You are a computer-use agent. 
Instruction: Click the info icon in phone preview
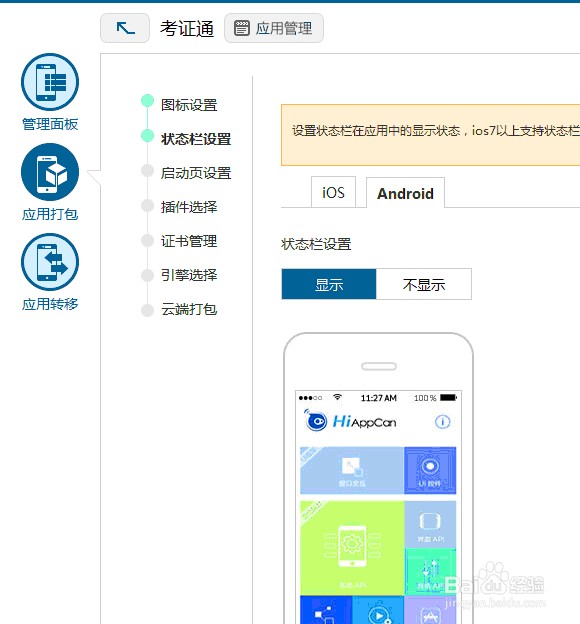coord(442,421)
